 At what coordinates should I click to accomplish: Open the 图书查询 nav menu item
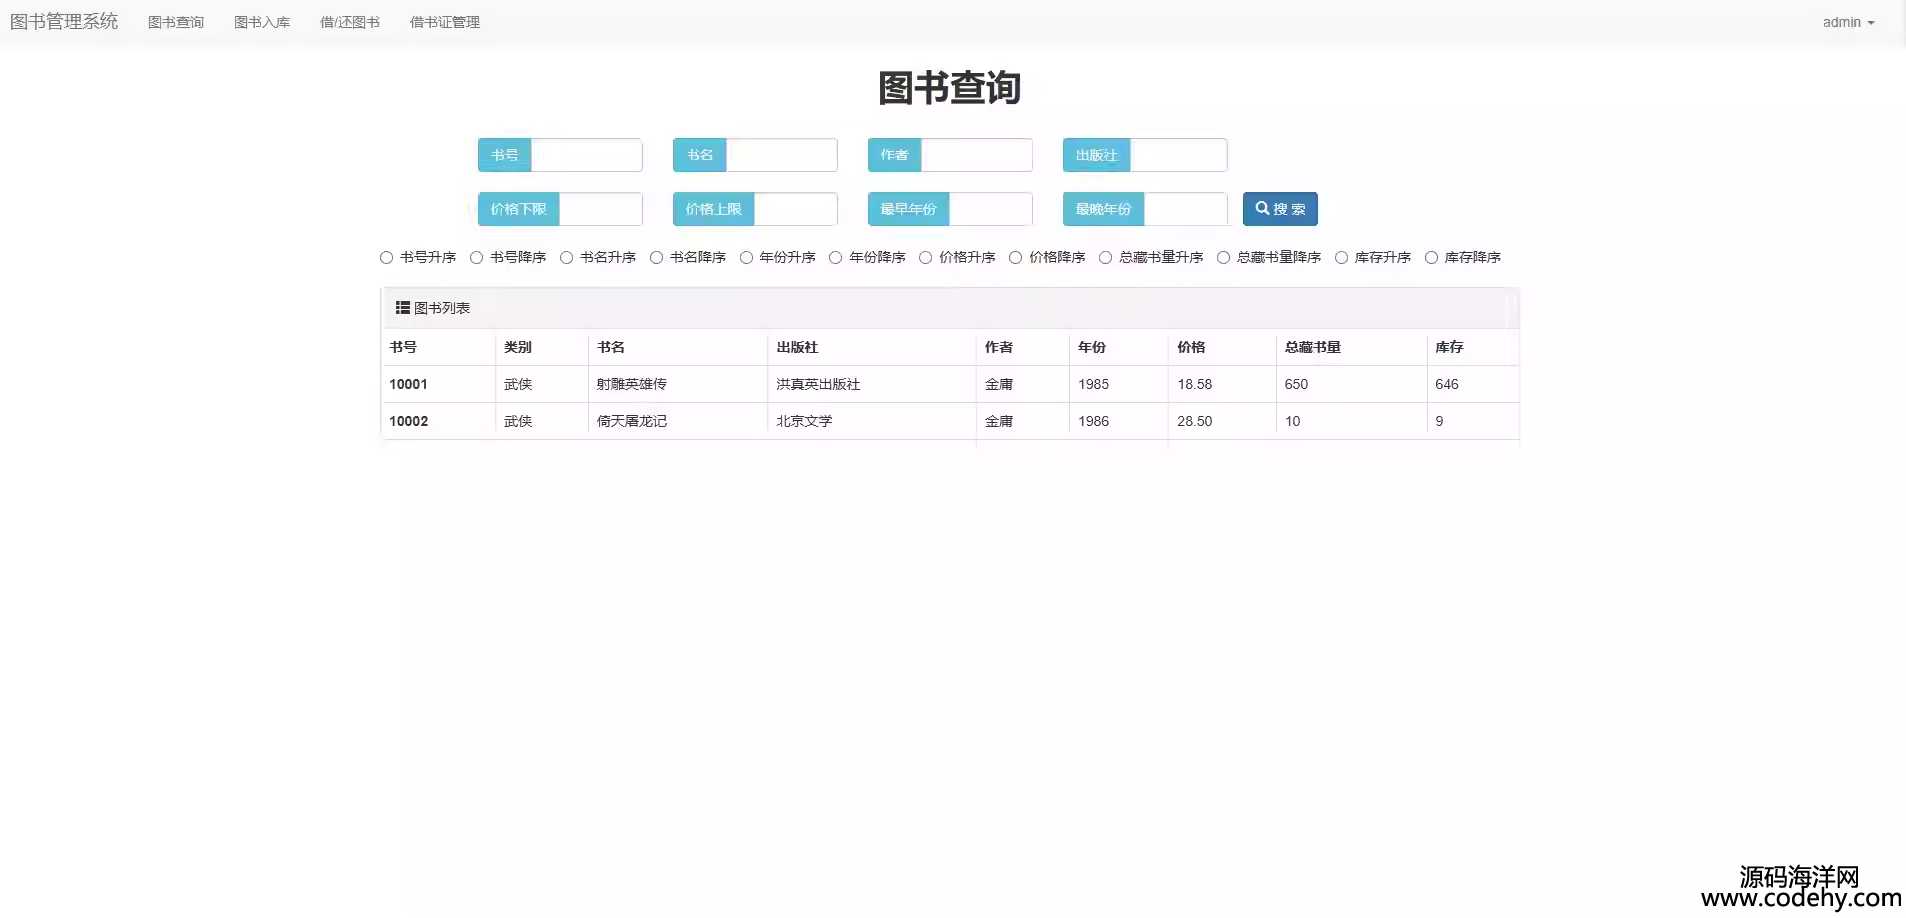tap(176, 22)
